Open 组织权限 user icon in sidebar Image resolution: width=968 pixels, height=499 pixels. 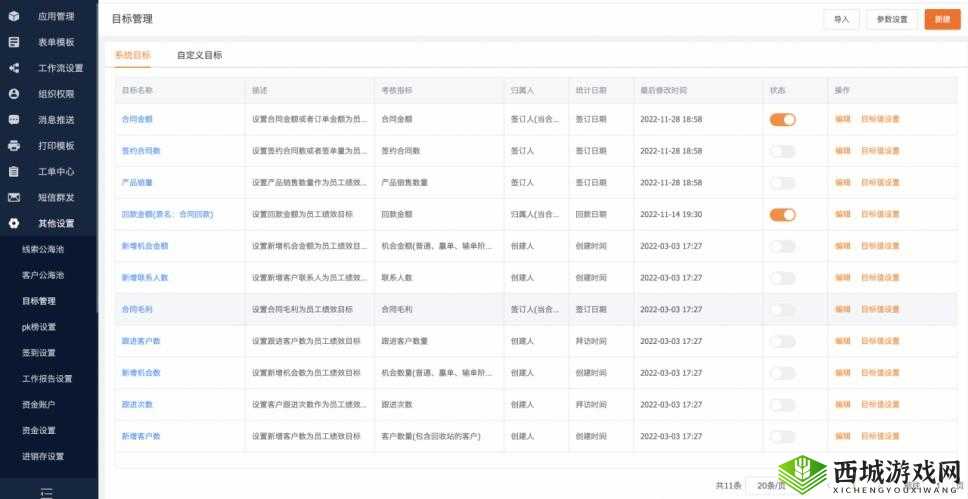pos(14,94)
